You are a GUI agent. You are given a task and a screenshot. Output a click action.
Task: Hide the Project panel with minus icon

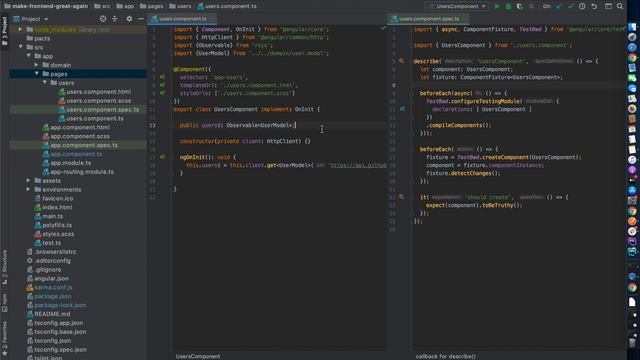coord(141,19)
